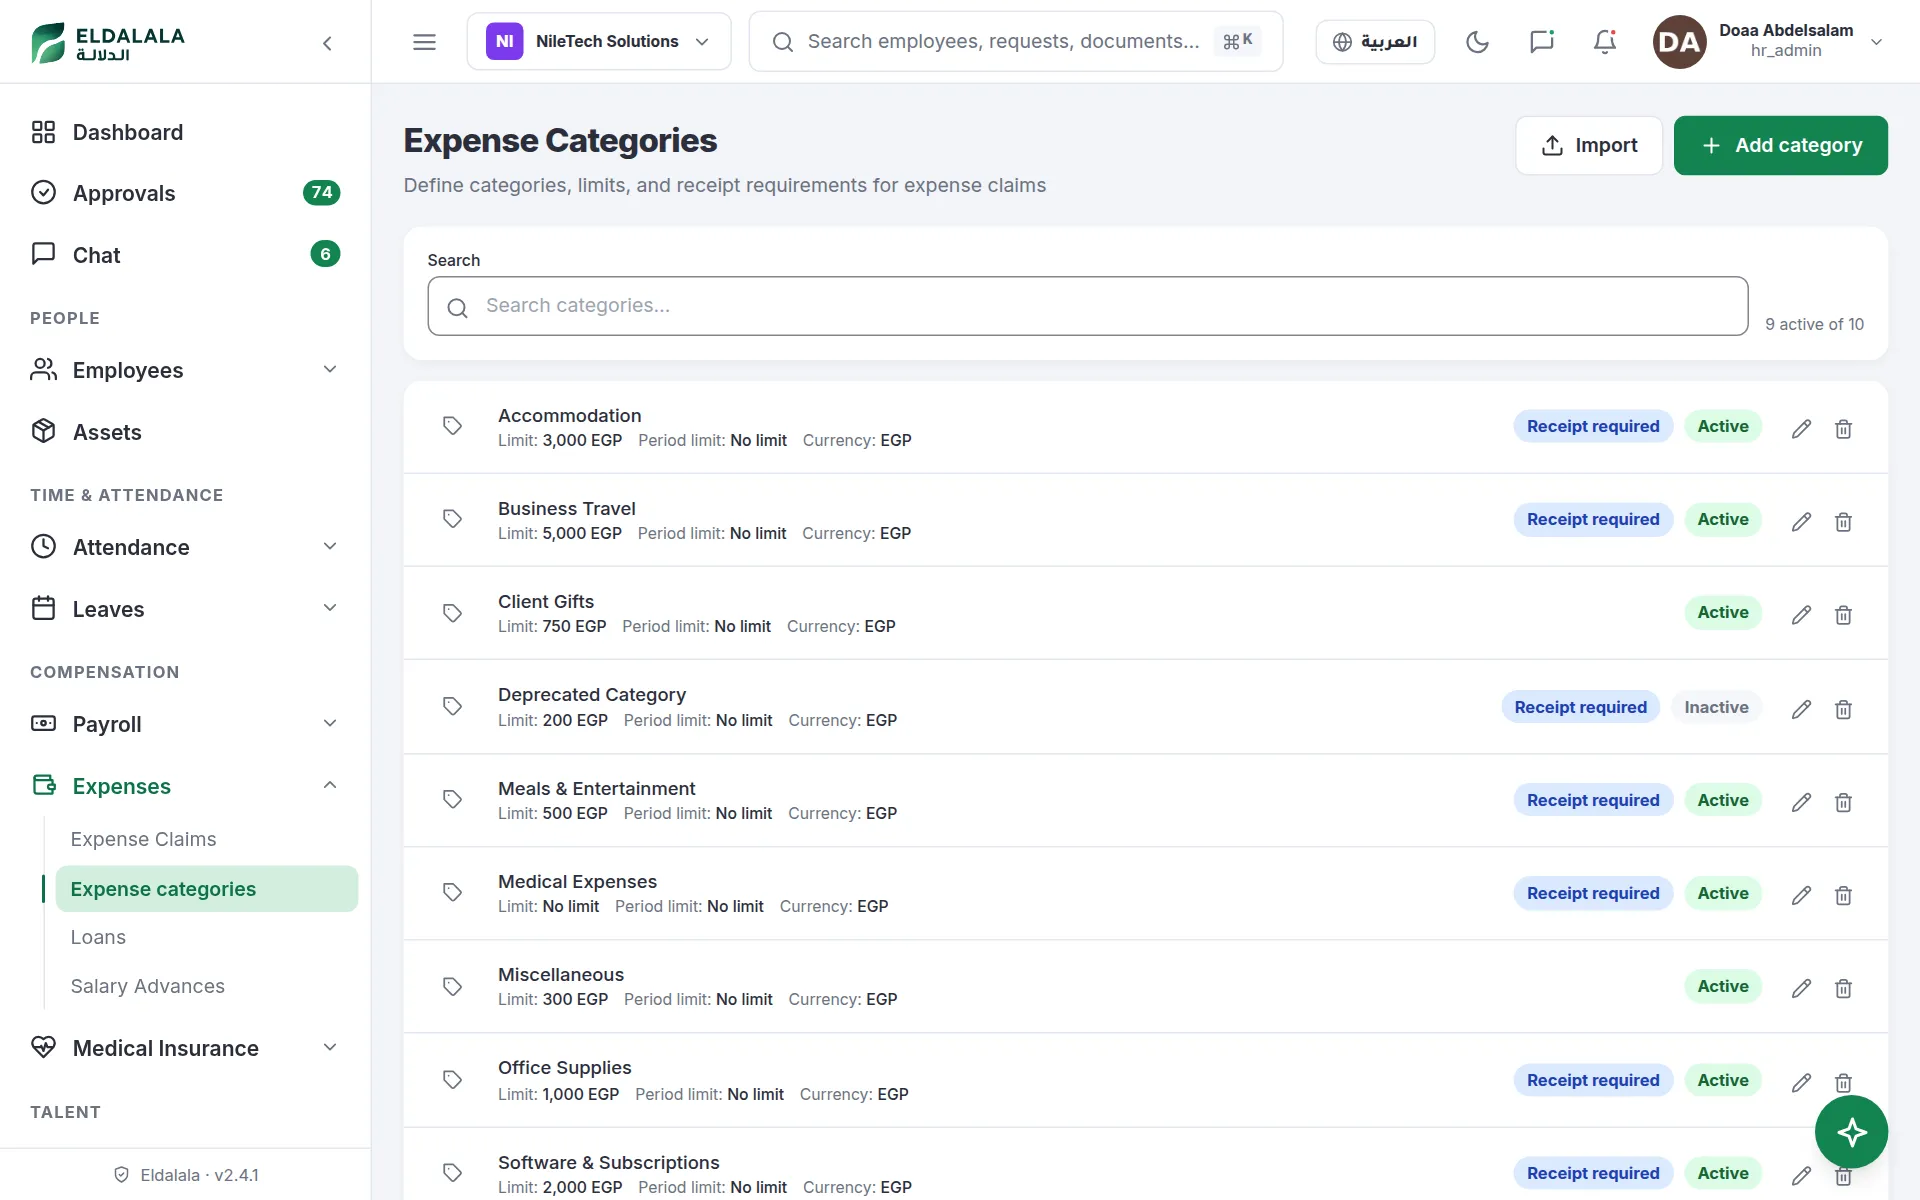Delete the Medical Expenses category
This screenshot has height=1200, width=1920.
1843,895
